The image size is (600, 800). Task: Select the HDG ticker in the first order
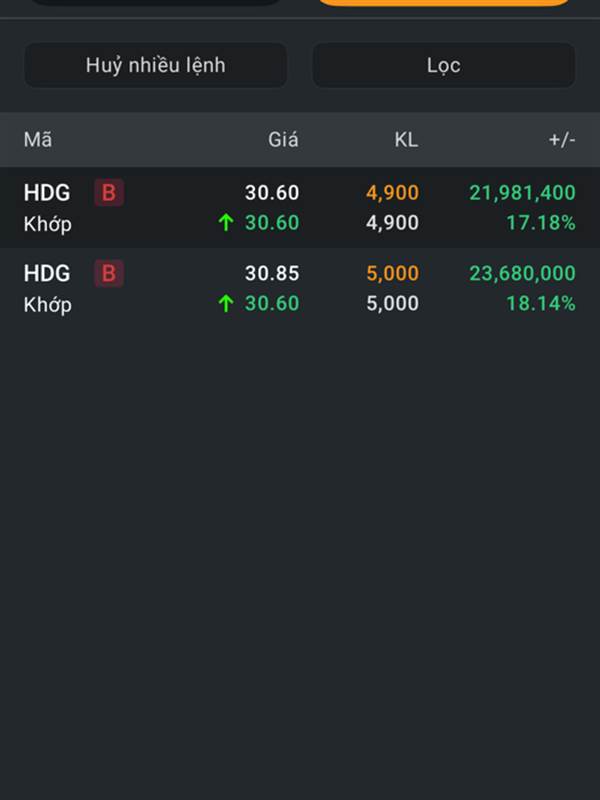(47, 193)
